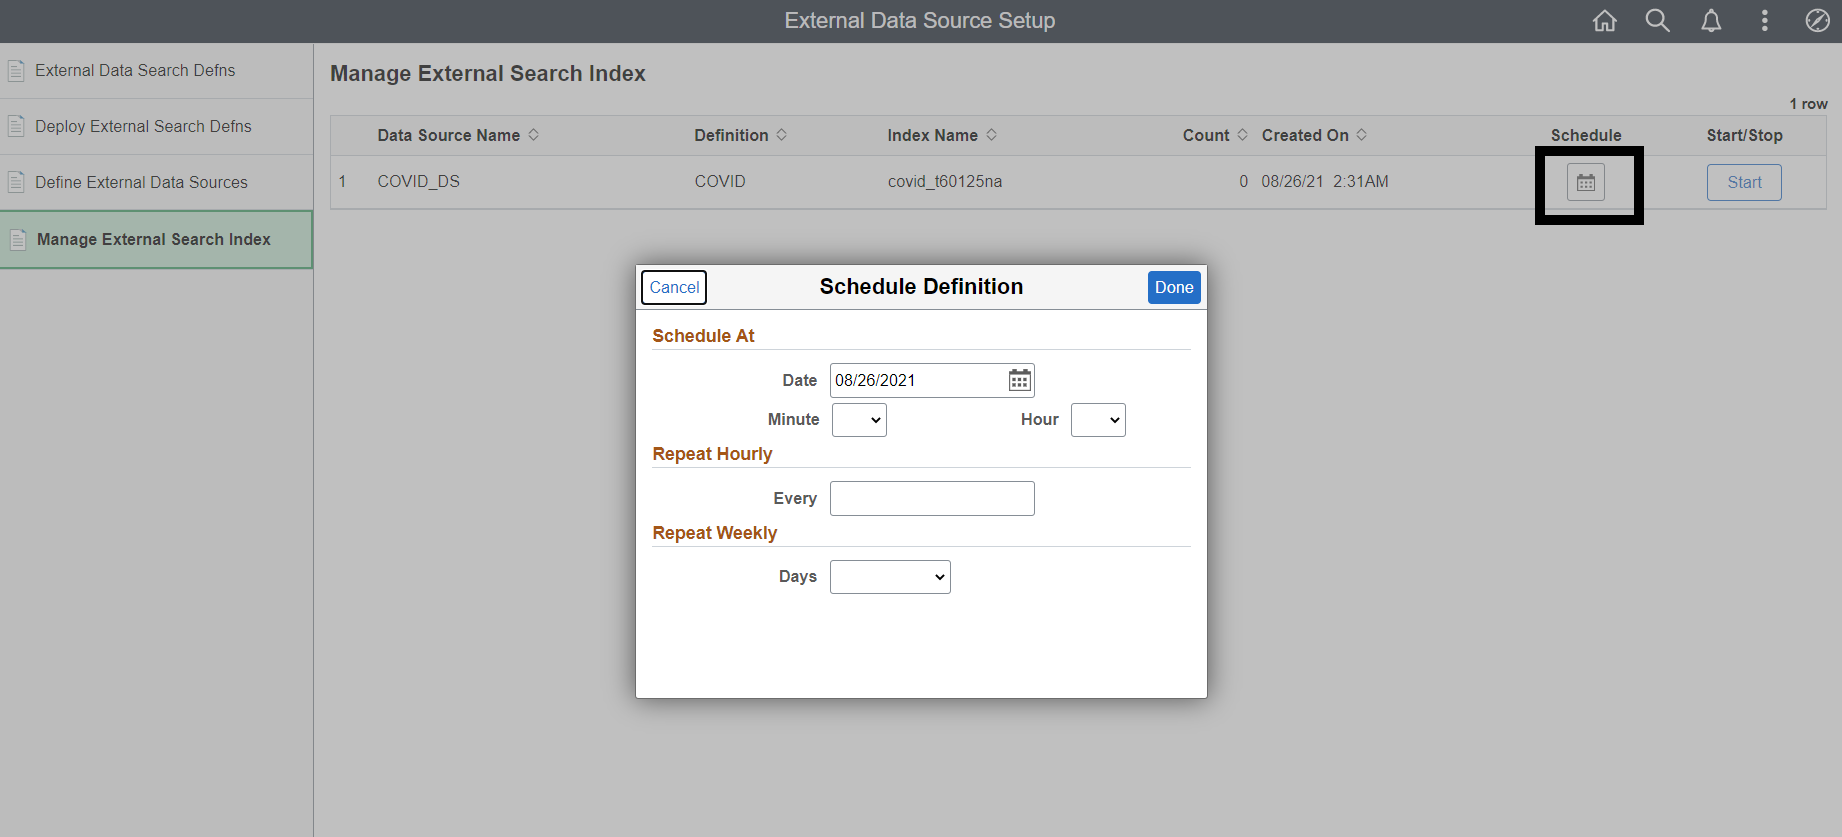
Task: Open the three-dot actions menu
Action: coord(1764,21)
